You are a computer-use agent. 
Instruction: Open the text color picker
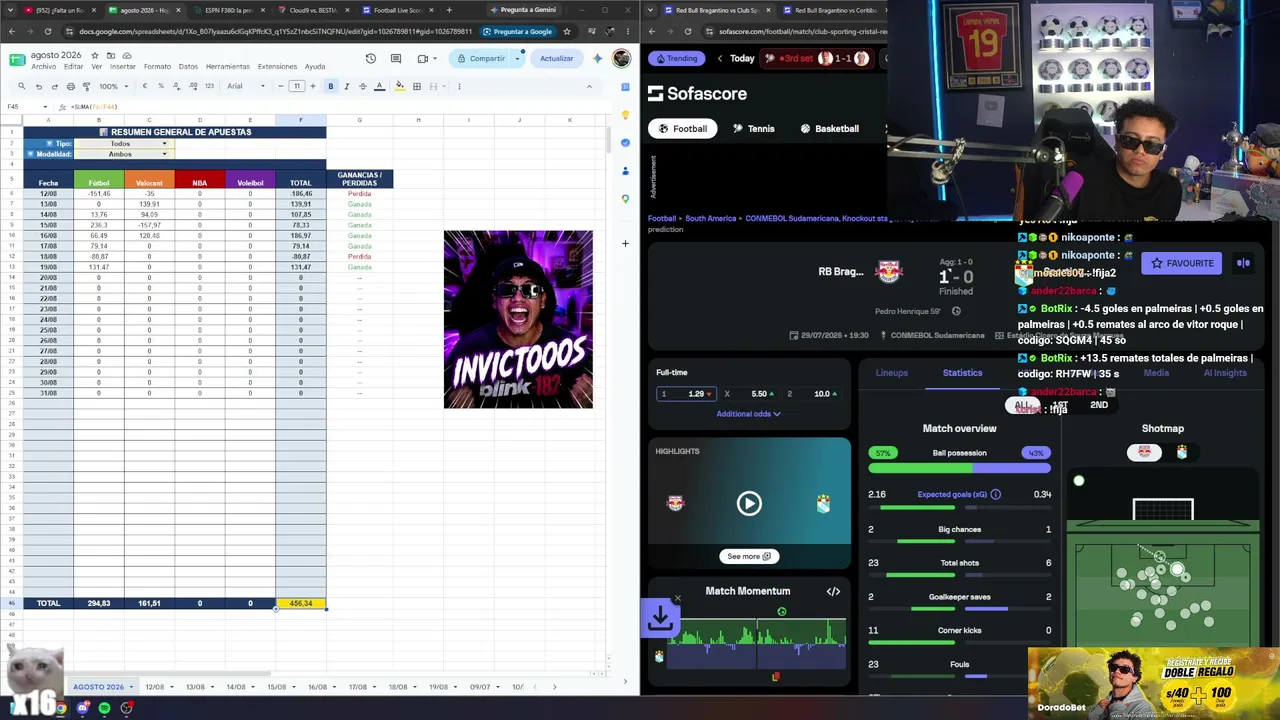[379, 86]
